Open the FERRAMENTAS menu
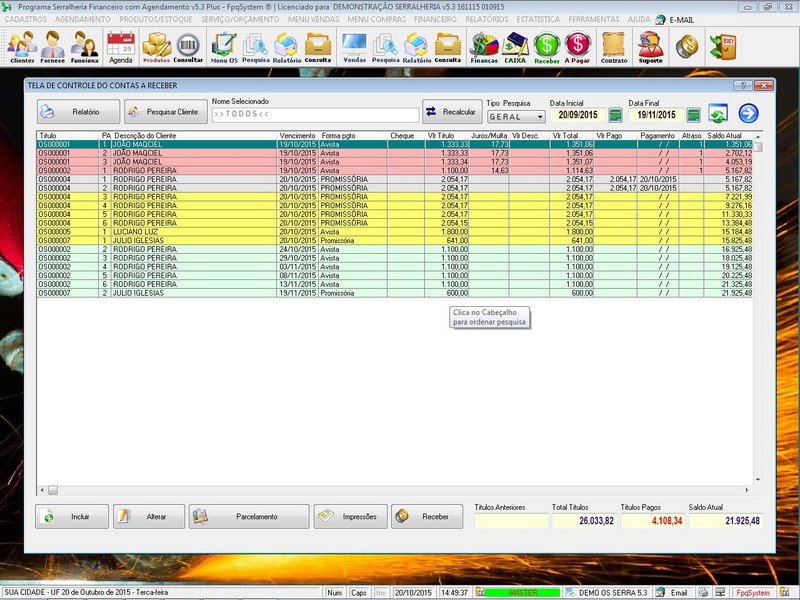Screen dimensions: 800x600 594,19
